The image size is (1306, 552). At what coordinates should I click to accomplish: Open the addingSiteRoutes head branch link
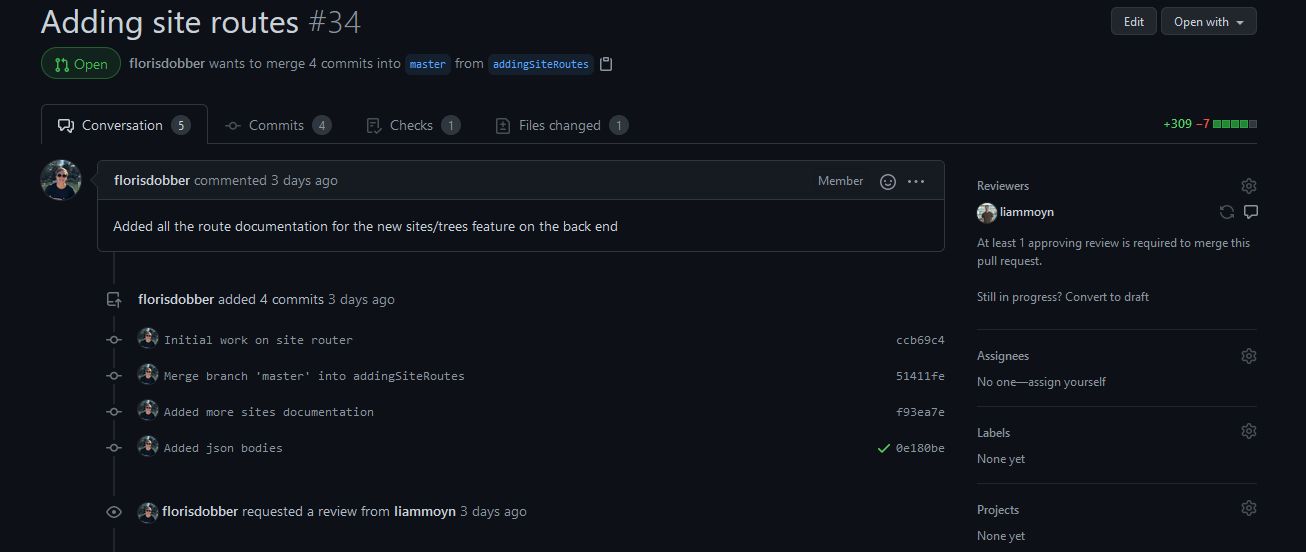(541, 64)
